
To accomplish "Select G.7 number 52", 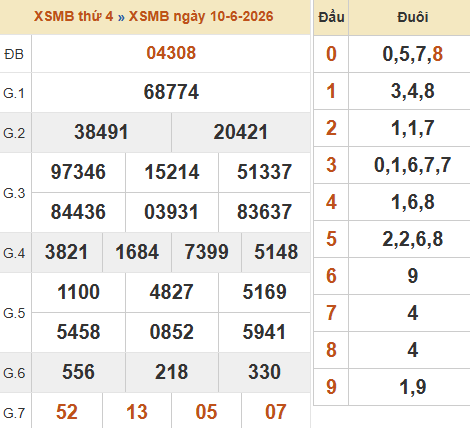I will [67, 412].
